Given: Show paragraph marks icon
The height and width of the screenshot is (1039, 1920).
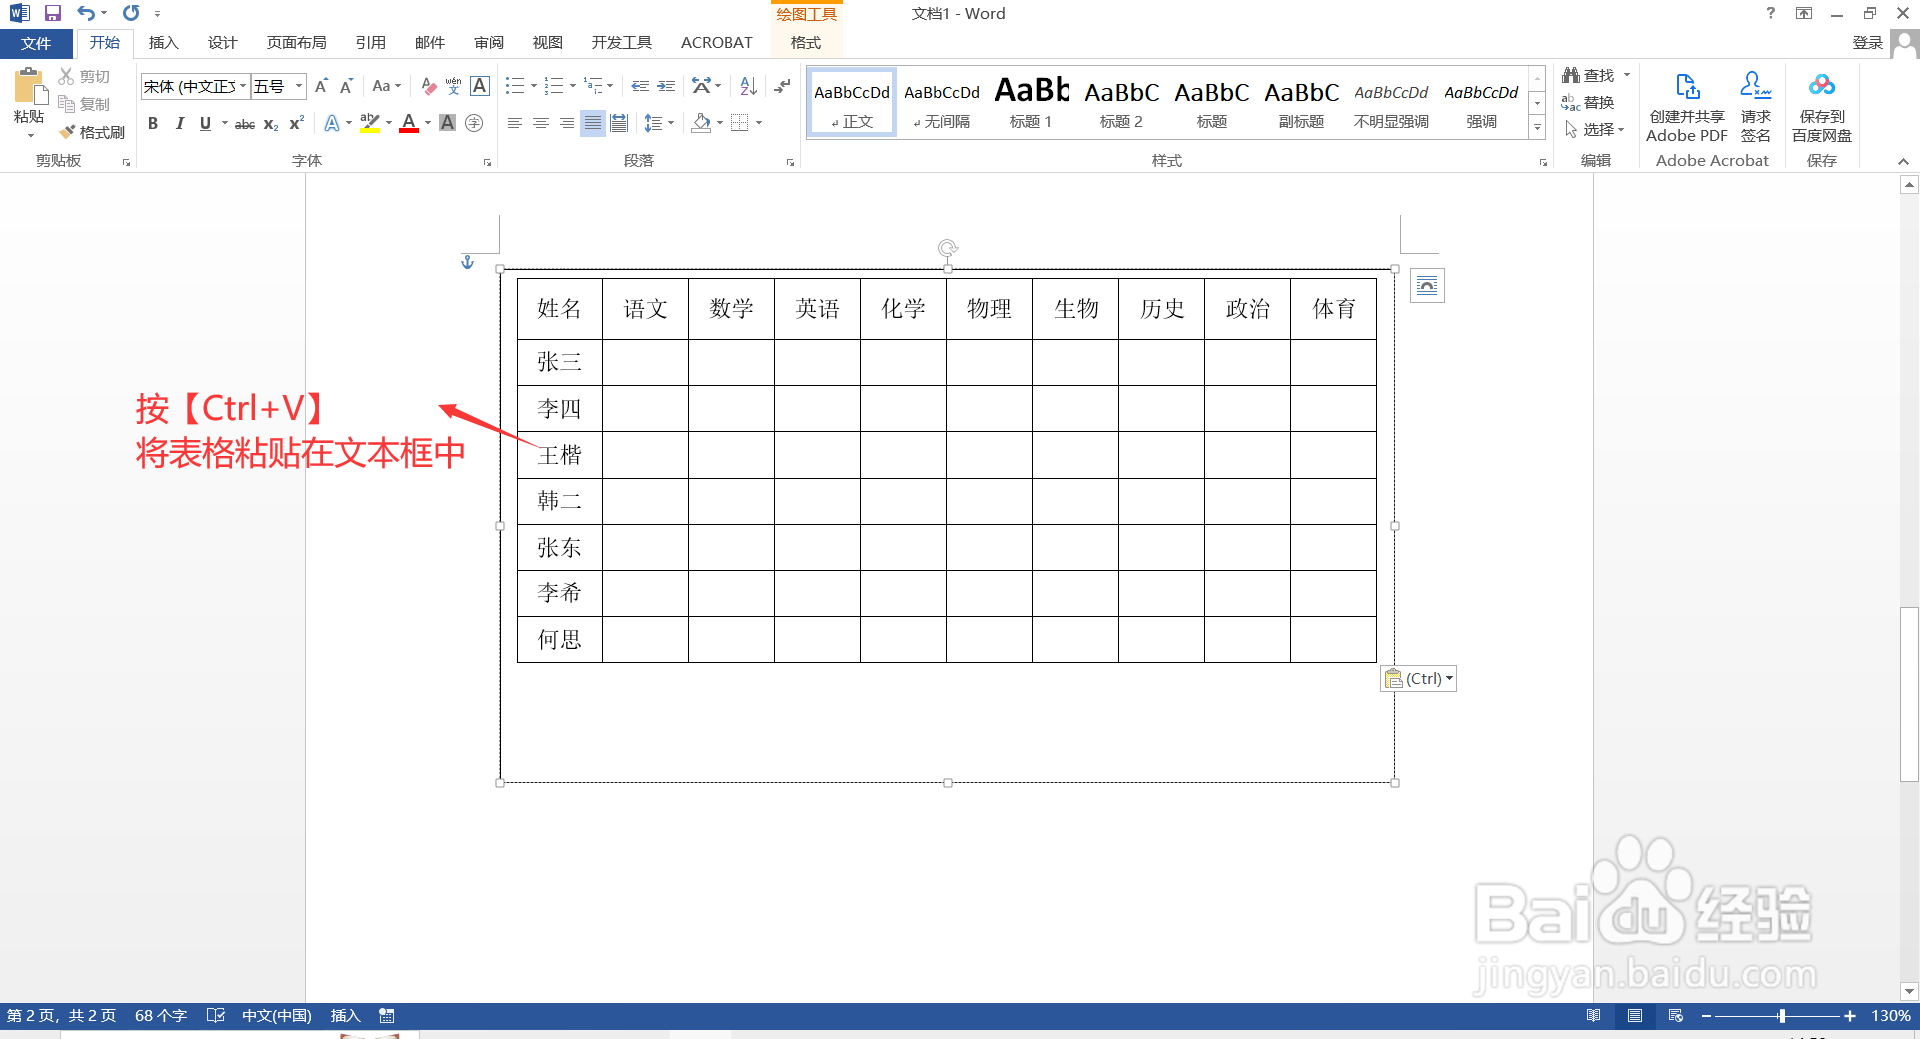Looking at the screenshot, I should coord(783,87).
